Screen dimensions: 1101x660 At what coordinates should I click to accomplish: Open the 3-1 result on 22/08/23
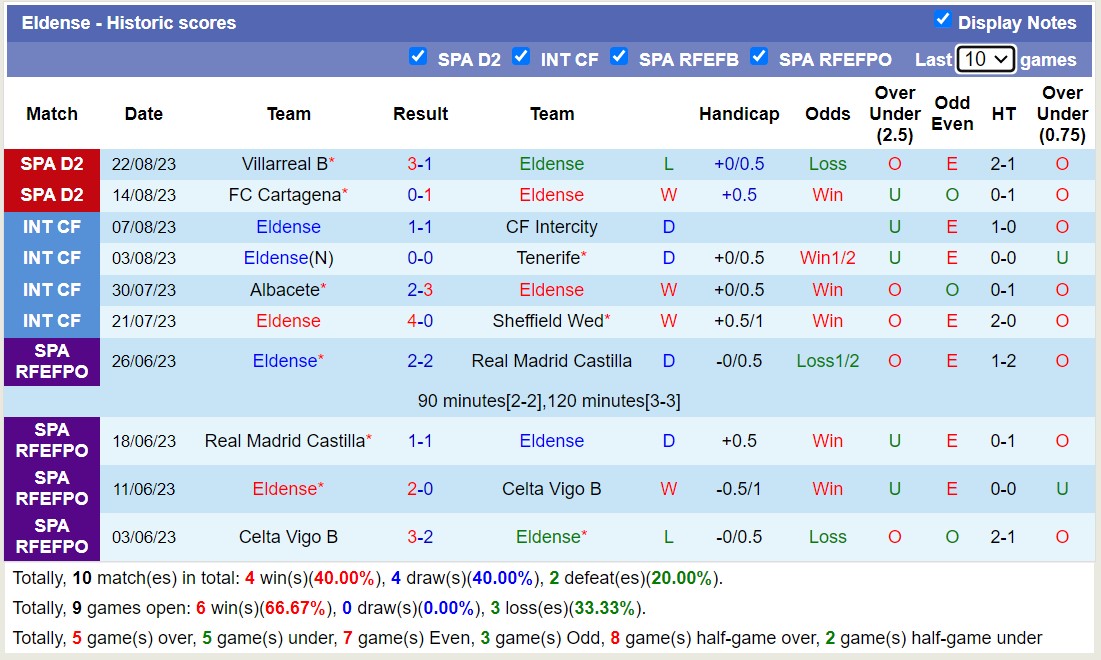click(420, 164)
